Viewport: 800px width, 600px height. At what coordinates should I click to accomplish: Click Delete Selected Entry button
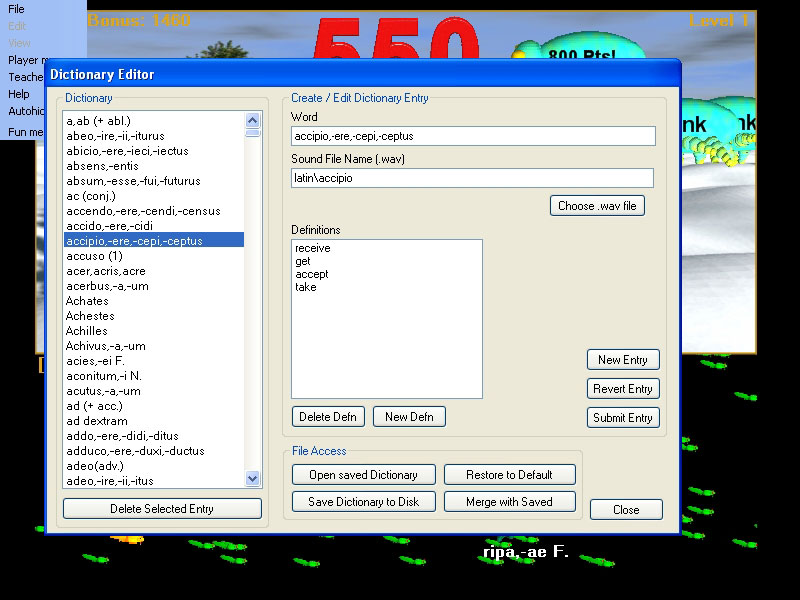pos(162,509)
